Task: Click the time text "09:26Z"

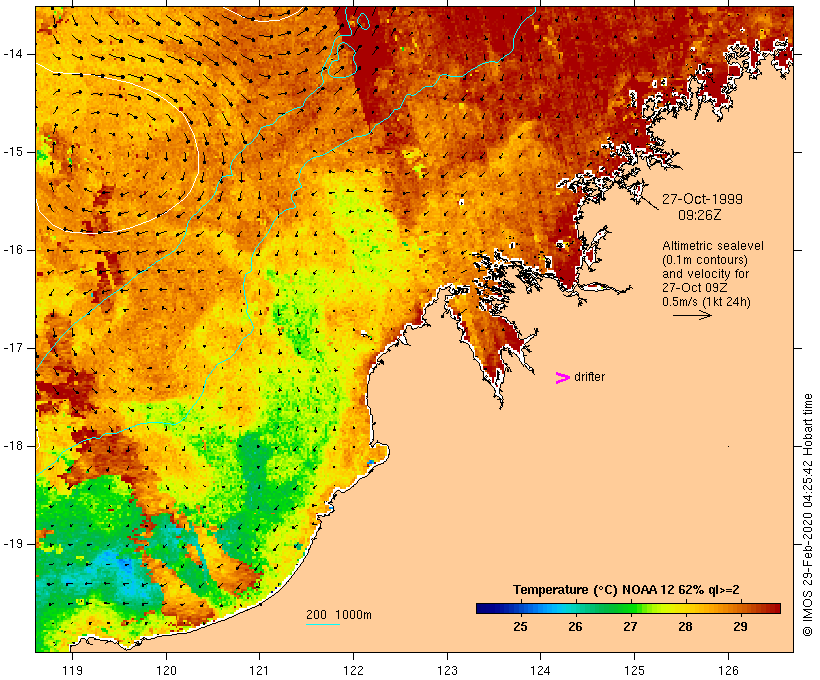Action: [700, 215]
